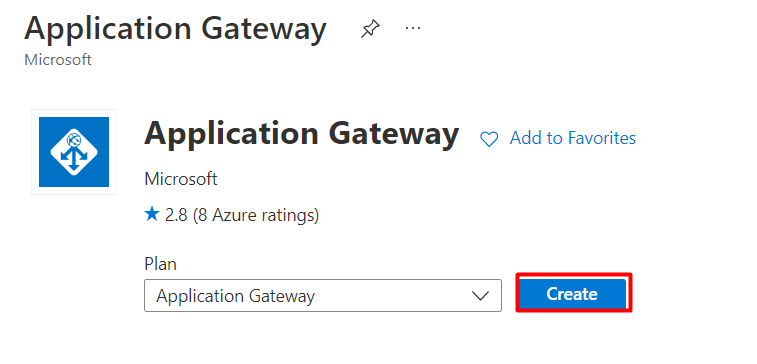Click the Create button

(572, 294)
